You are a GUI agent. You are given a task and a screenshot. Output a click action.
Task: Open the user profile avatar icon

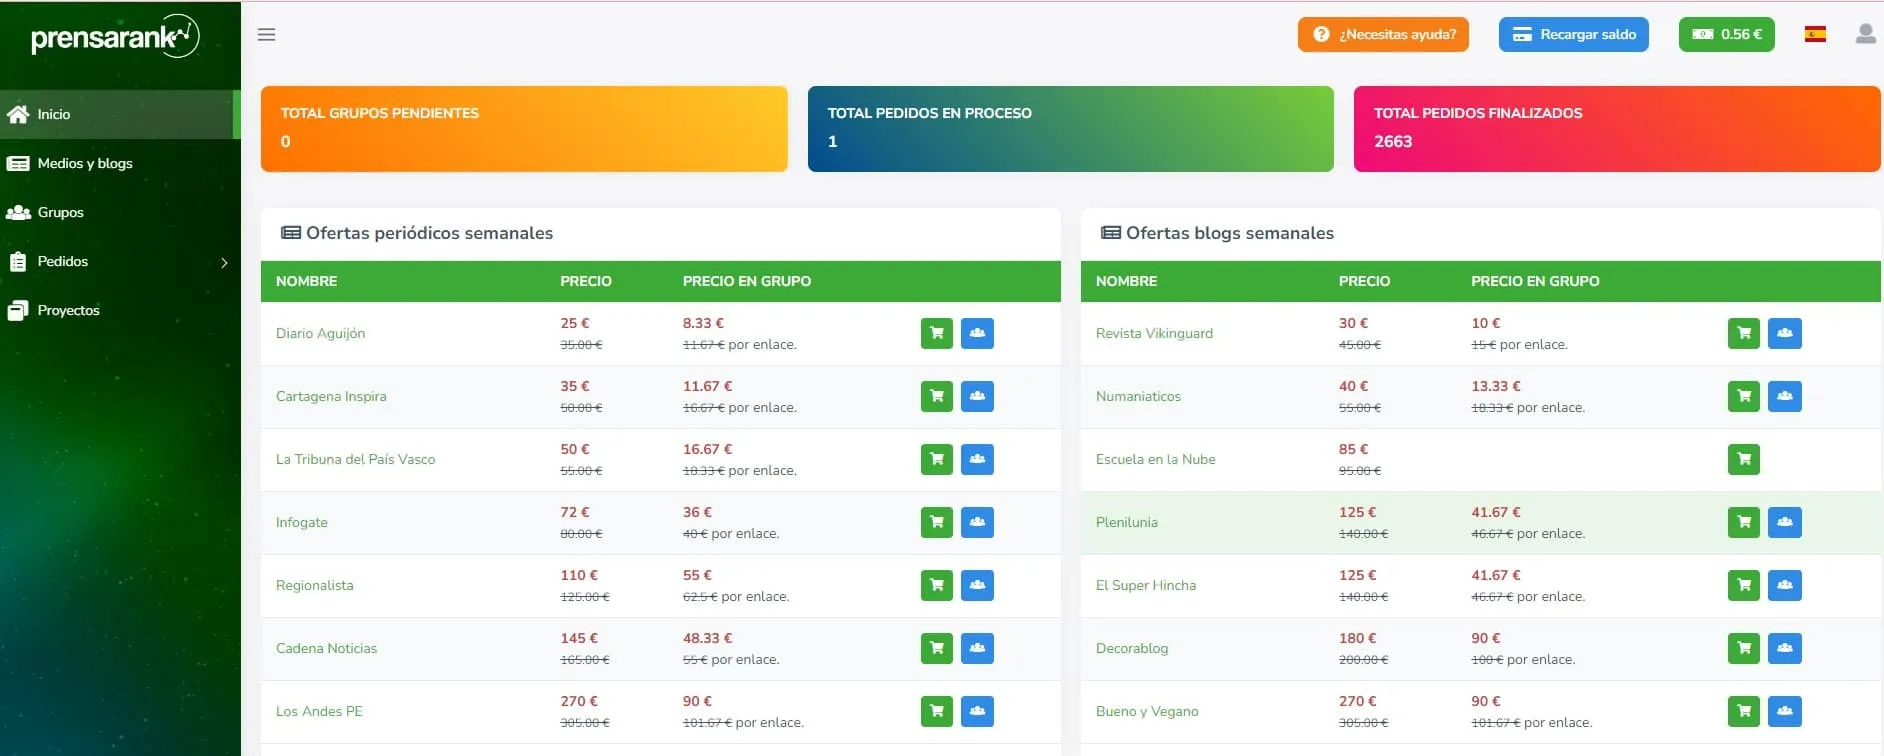1865,34
